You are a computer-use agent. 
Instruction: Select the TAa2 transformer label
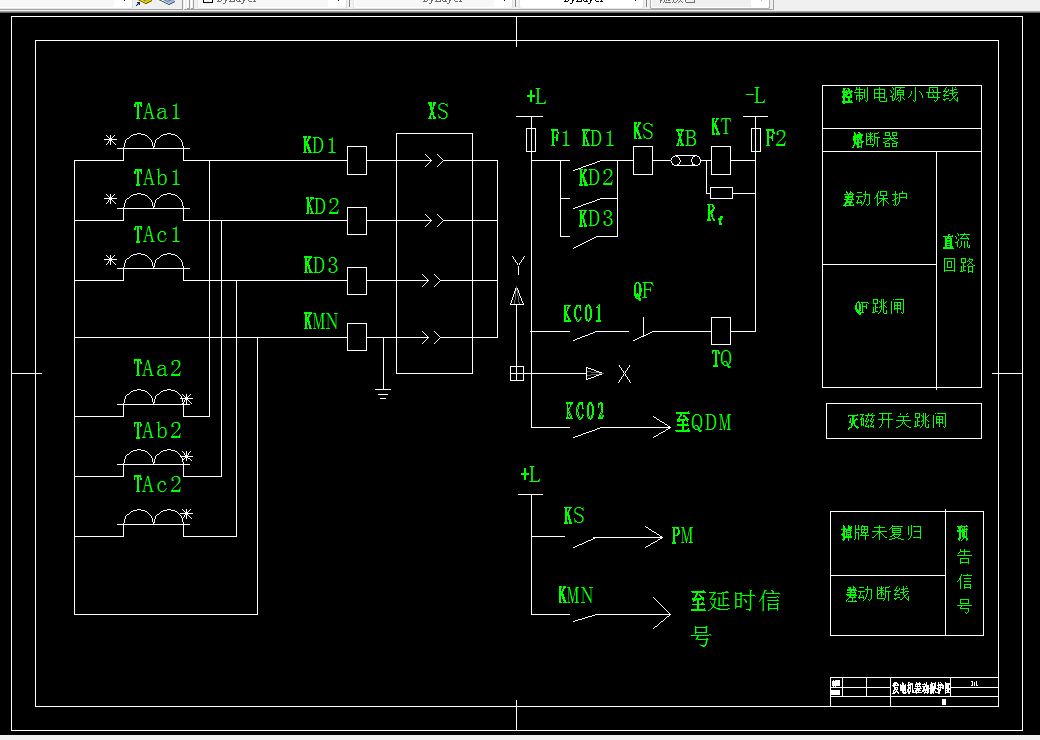157,368
